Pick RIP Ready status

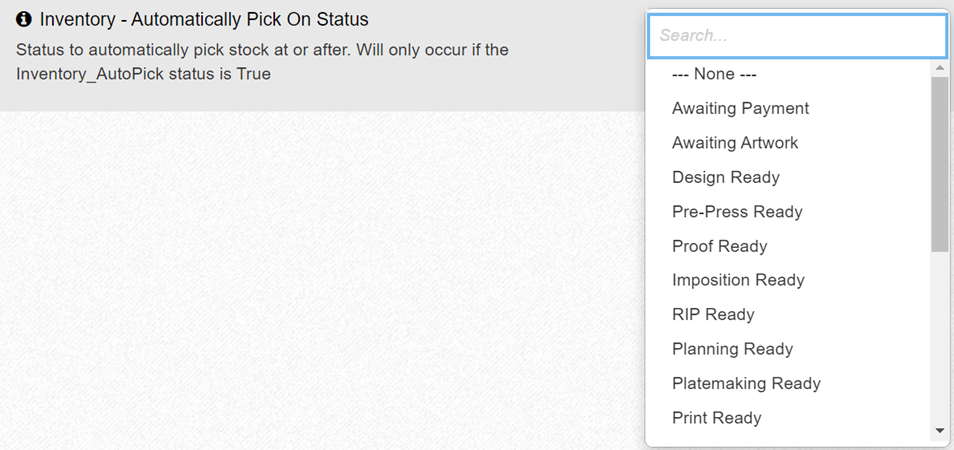(x=713, y=314)
